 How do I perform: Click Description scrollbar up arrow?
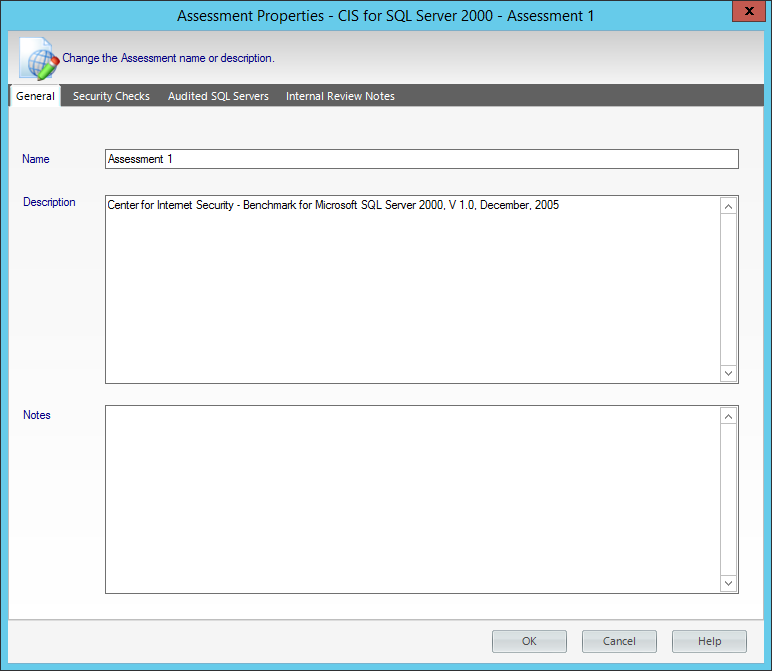click(x=728, y=206)
